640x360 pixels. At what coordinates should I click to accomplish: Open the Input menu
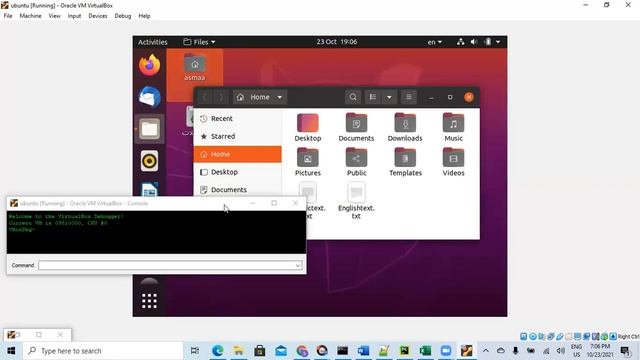click(74, 16)
